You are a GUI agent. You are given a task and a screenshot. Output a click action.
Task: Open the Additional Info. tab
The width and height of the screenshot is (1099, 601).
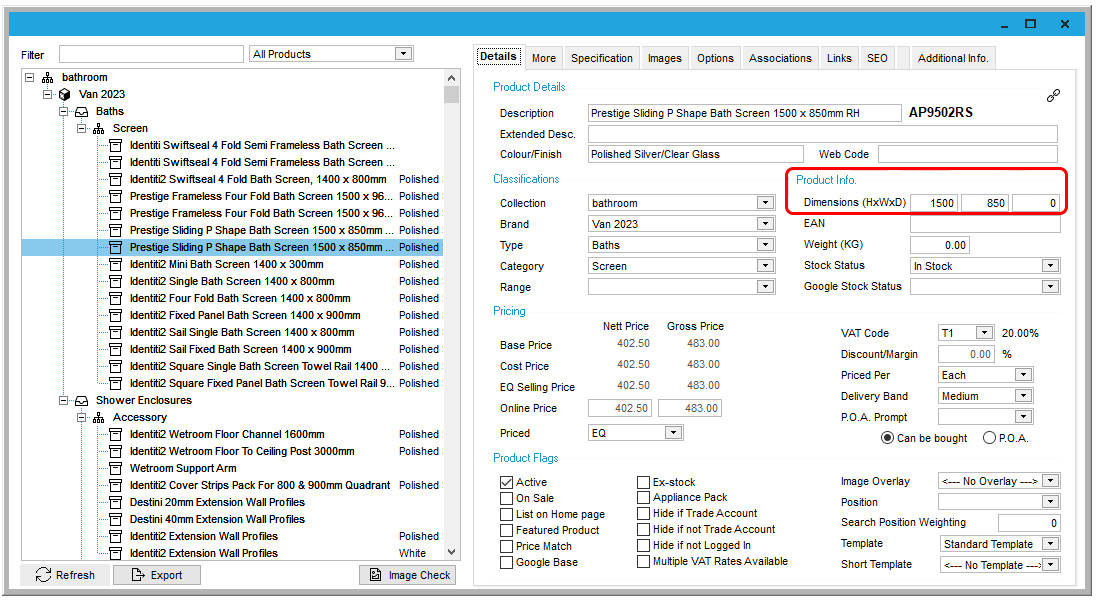(953, 58)
